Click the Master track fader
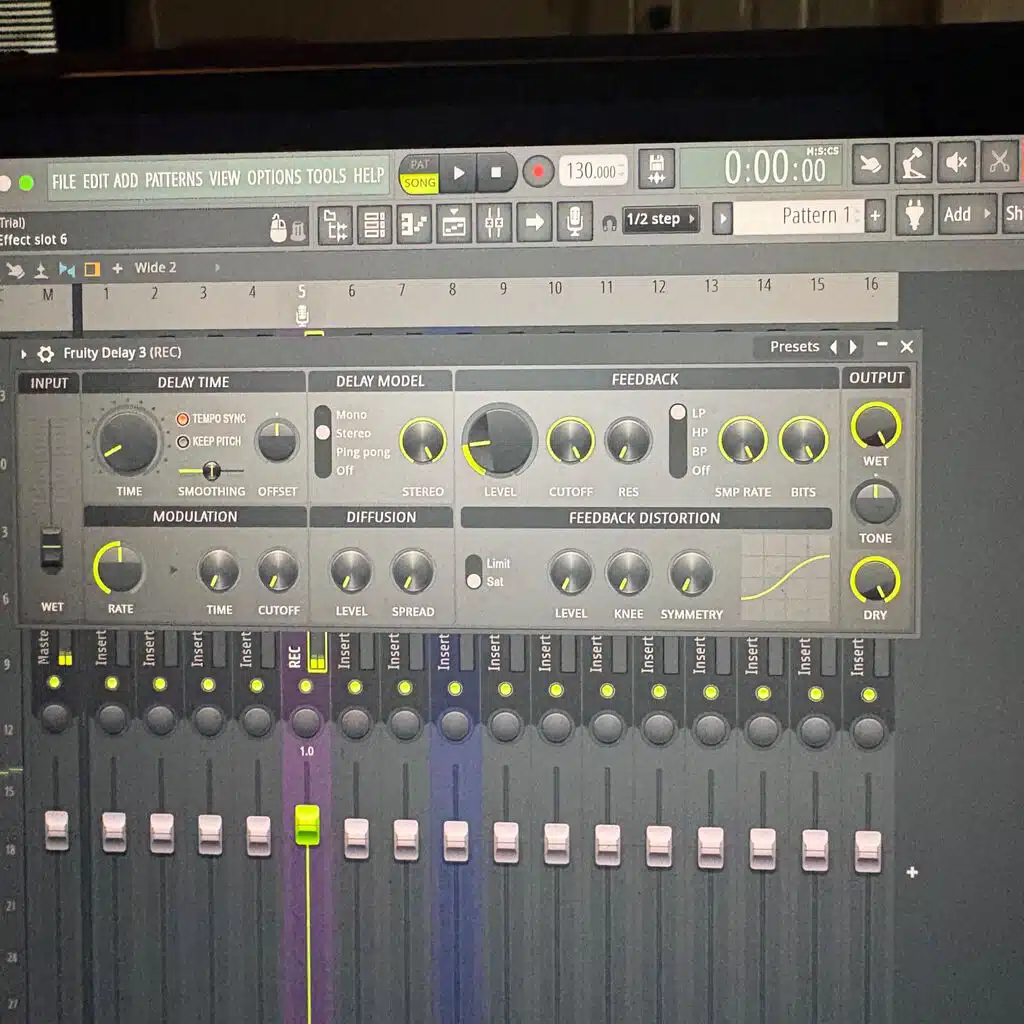Viewport: 1024px width, 1024px height. pyautogui.click(x=56, y=831)
